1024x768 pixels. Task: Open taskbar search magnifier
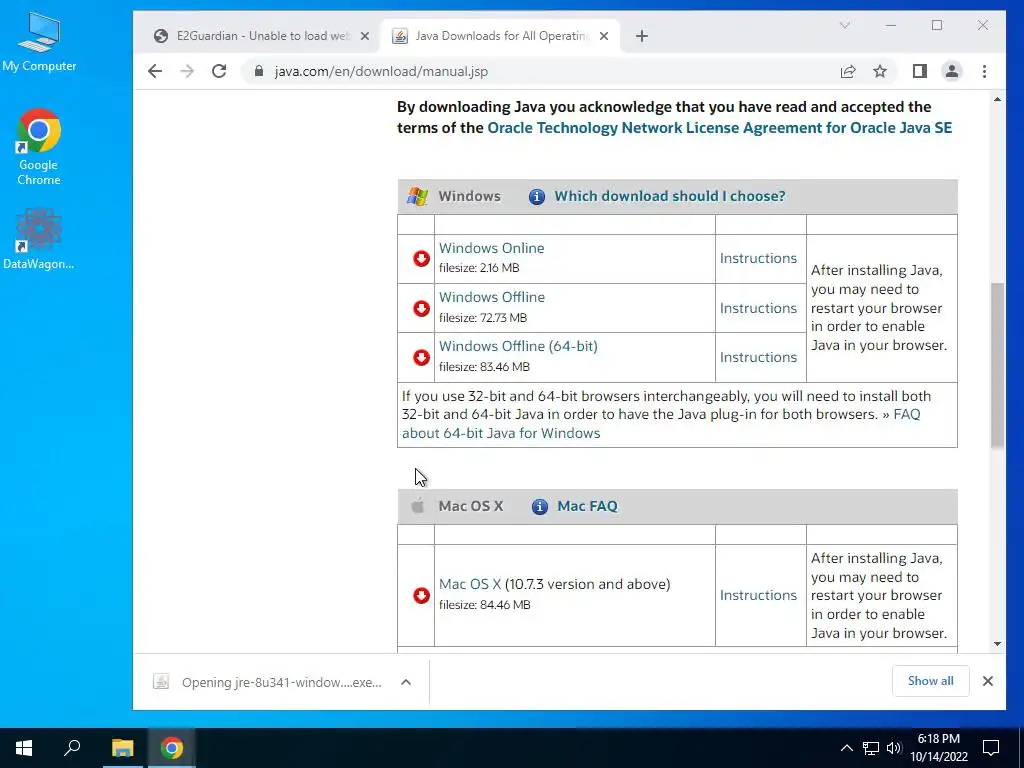pos(72,748)
